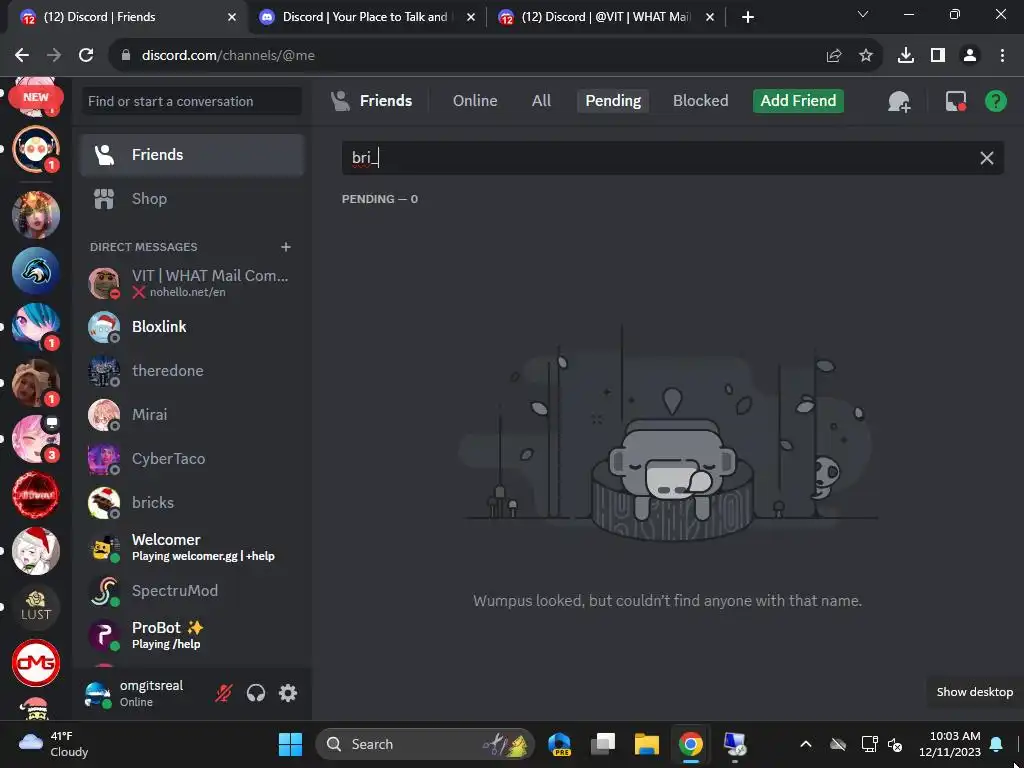Open a new browser tab
Image resolution: width=1024 pixels, height=768 pixels.
(748, 17)
